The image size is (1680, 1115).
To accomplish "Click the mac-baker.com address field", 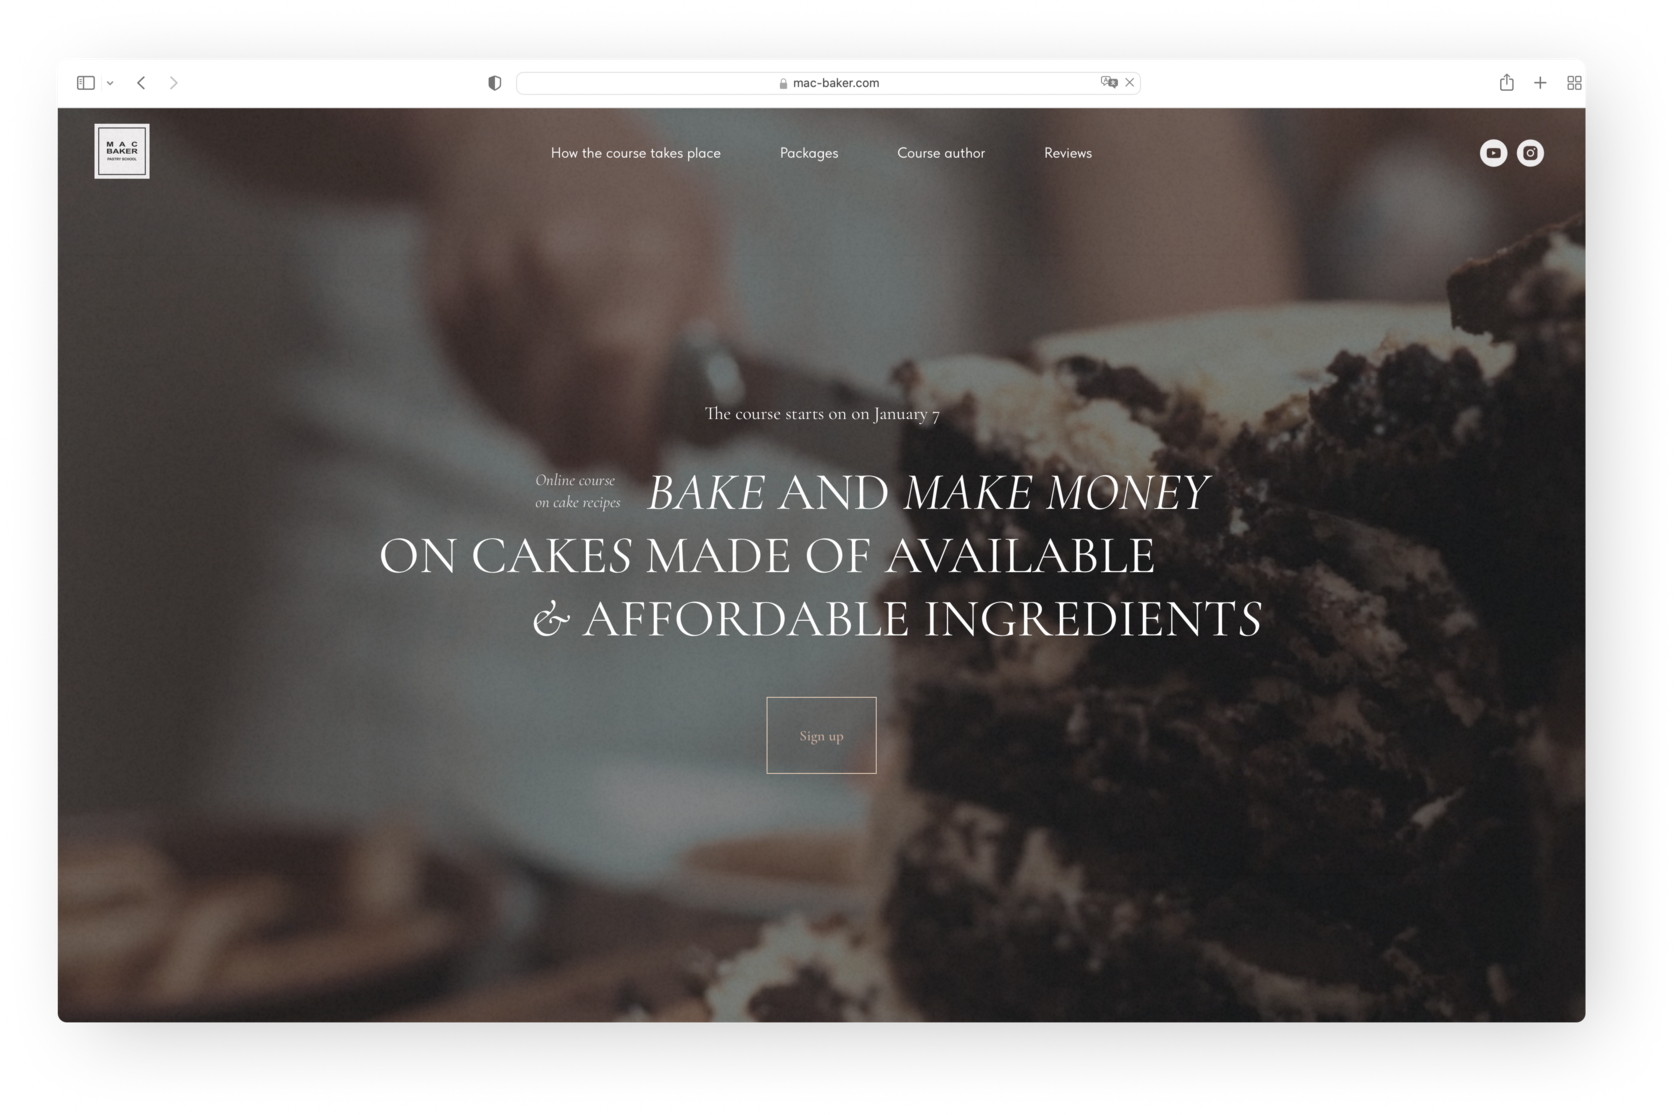I will (828, 83).
